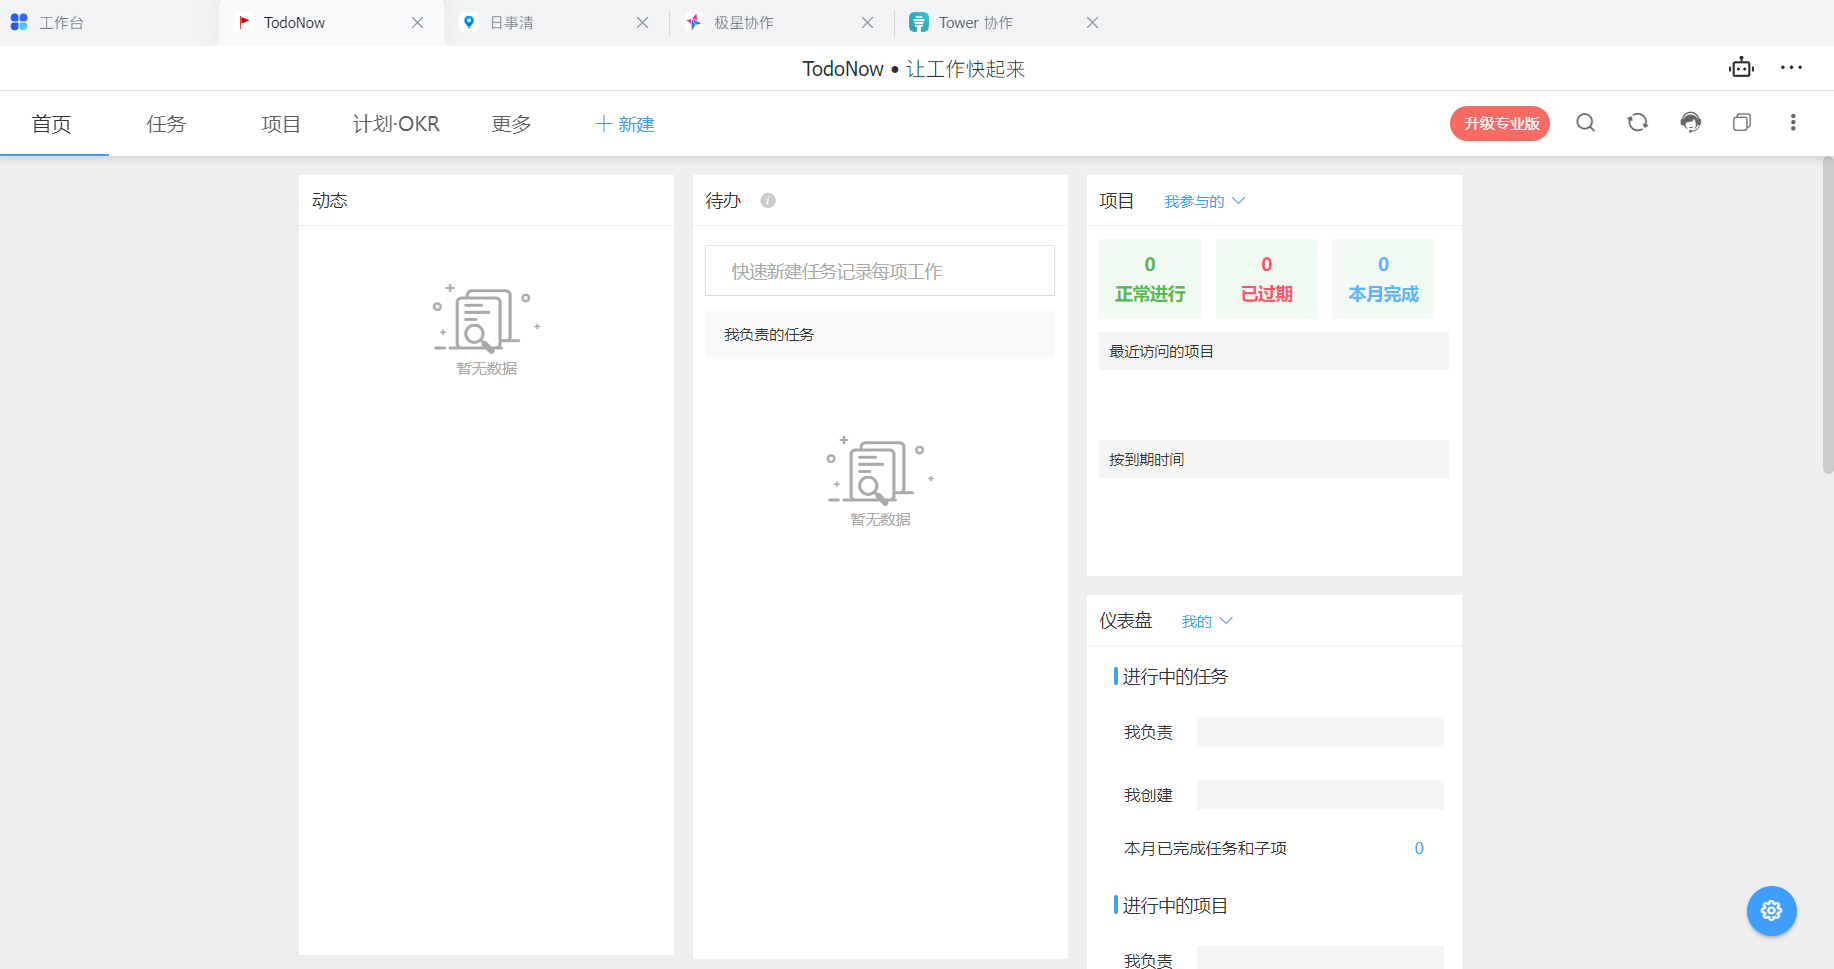The image size is (1834, 969).
Task: Close the TodoNow tab
Action: pos(418,22)
